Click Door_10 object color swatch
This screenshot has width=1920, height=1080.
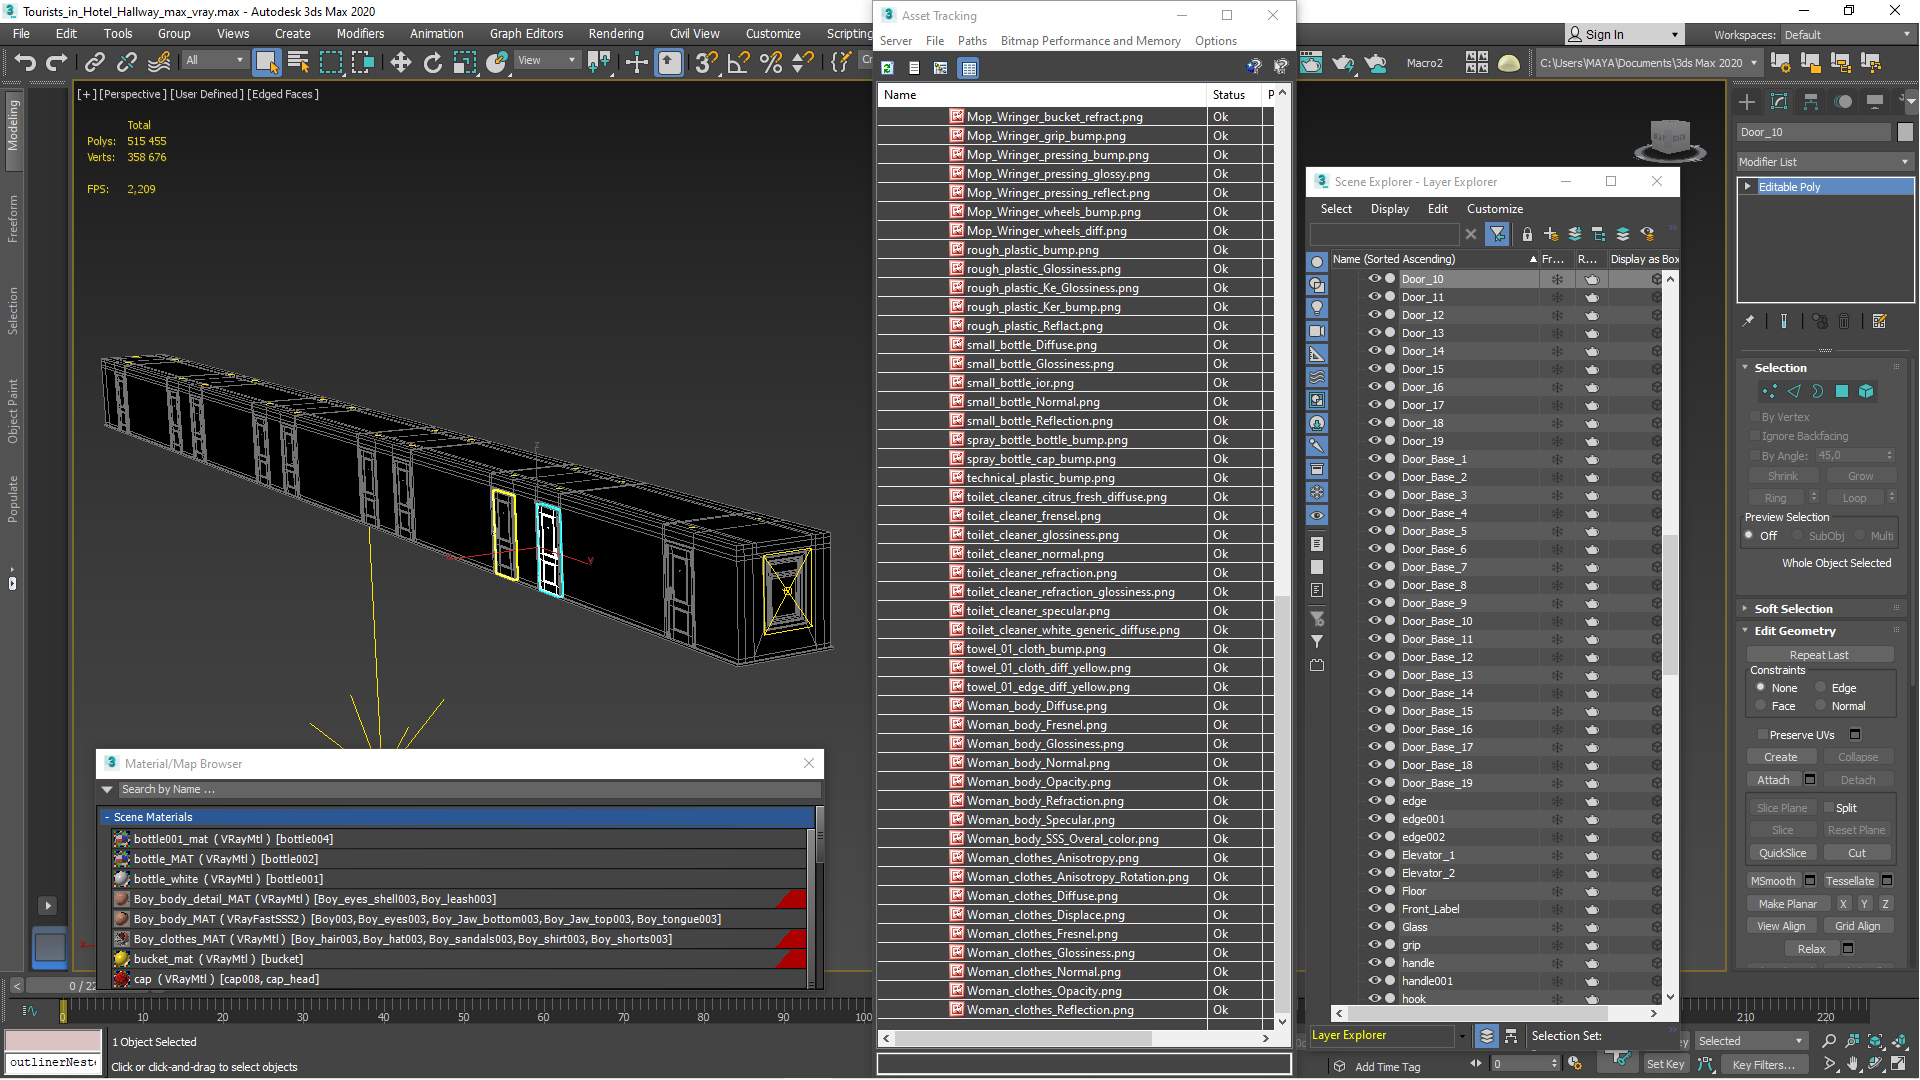tap(1905, 132)
